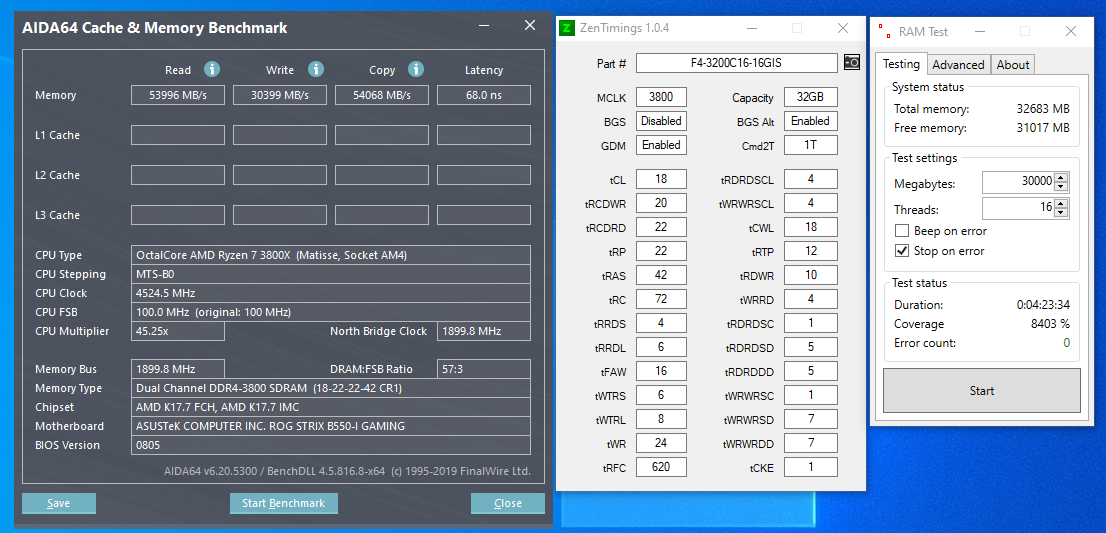Click DRAM:FSB Ratio value 57:3

pos(484,369)
